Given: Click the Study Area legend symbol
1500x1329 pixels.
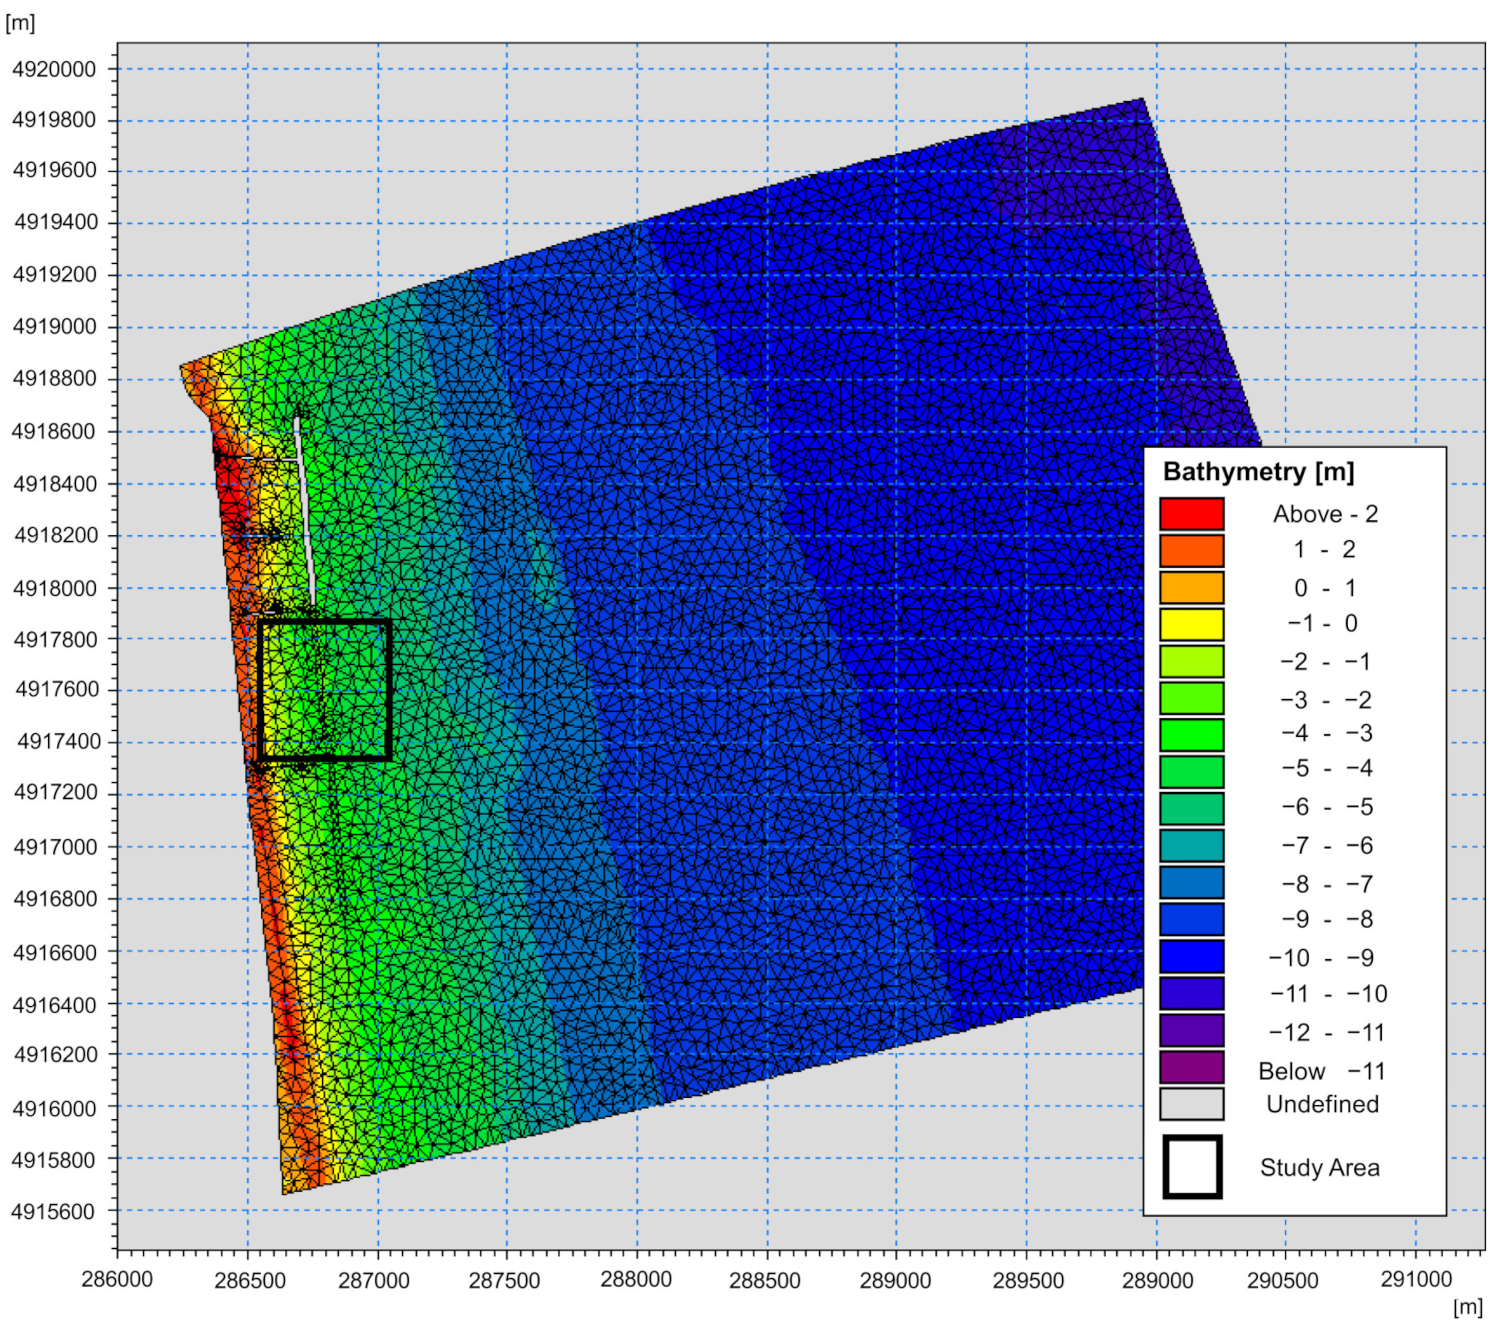Looking at the screenshot, I should point(1192,1167).
